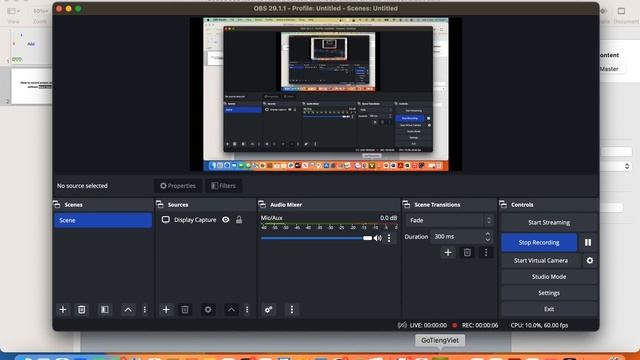Toggle Display Capture visibility eye
Image resolution: width=640 pixels, height=360 pixels.
226,220
